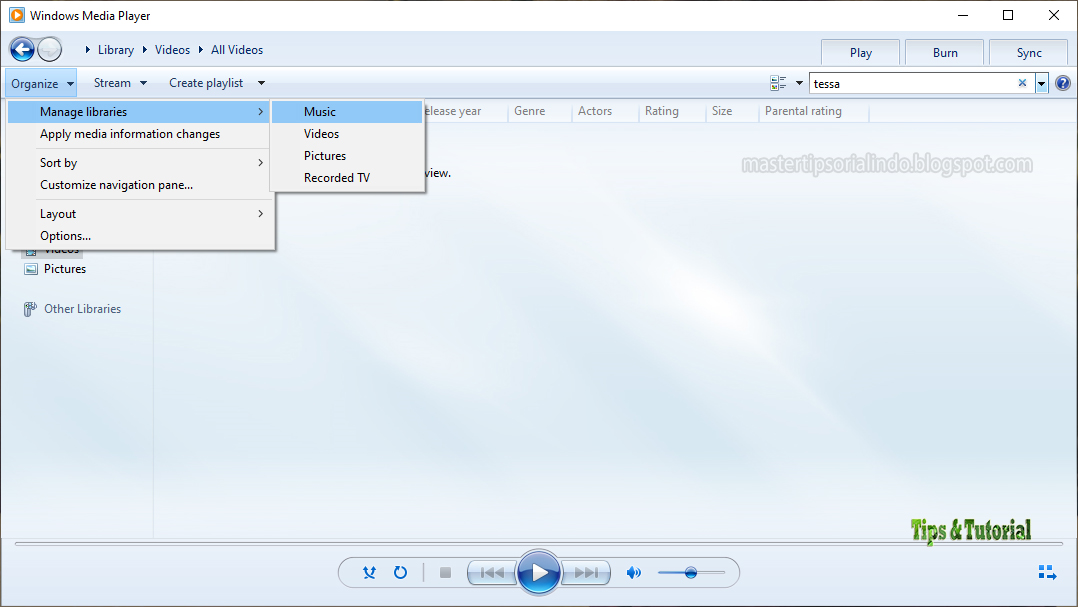Screen dimensions: 1078x607
Task: Choose Apply media information changes
Action: pos(138,133)
